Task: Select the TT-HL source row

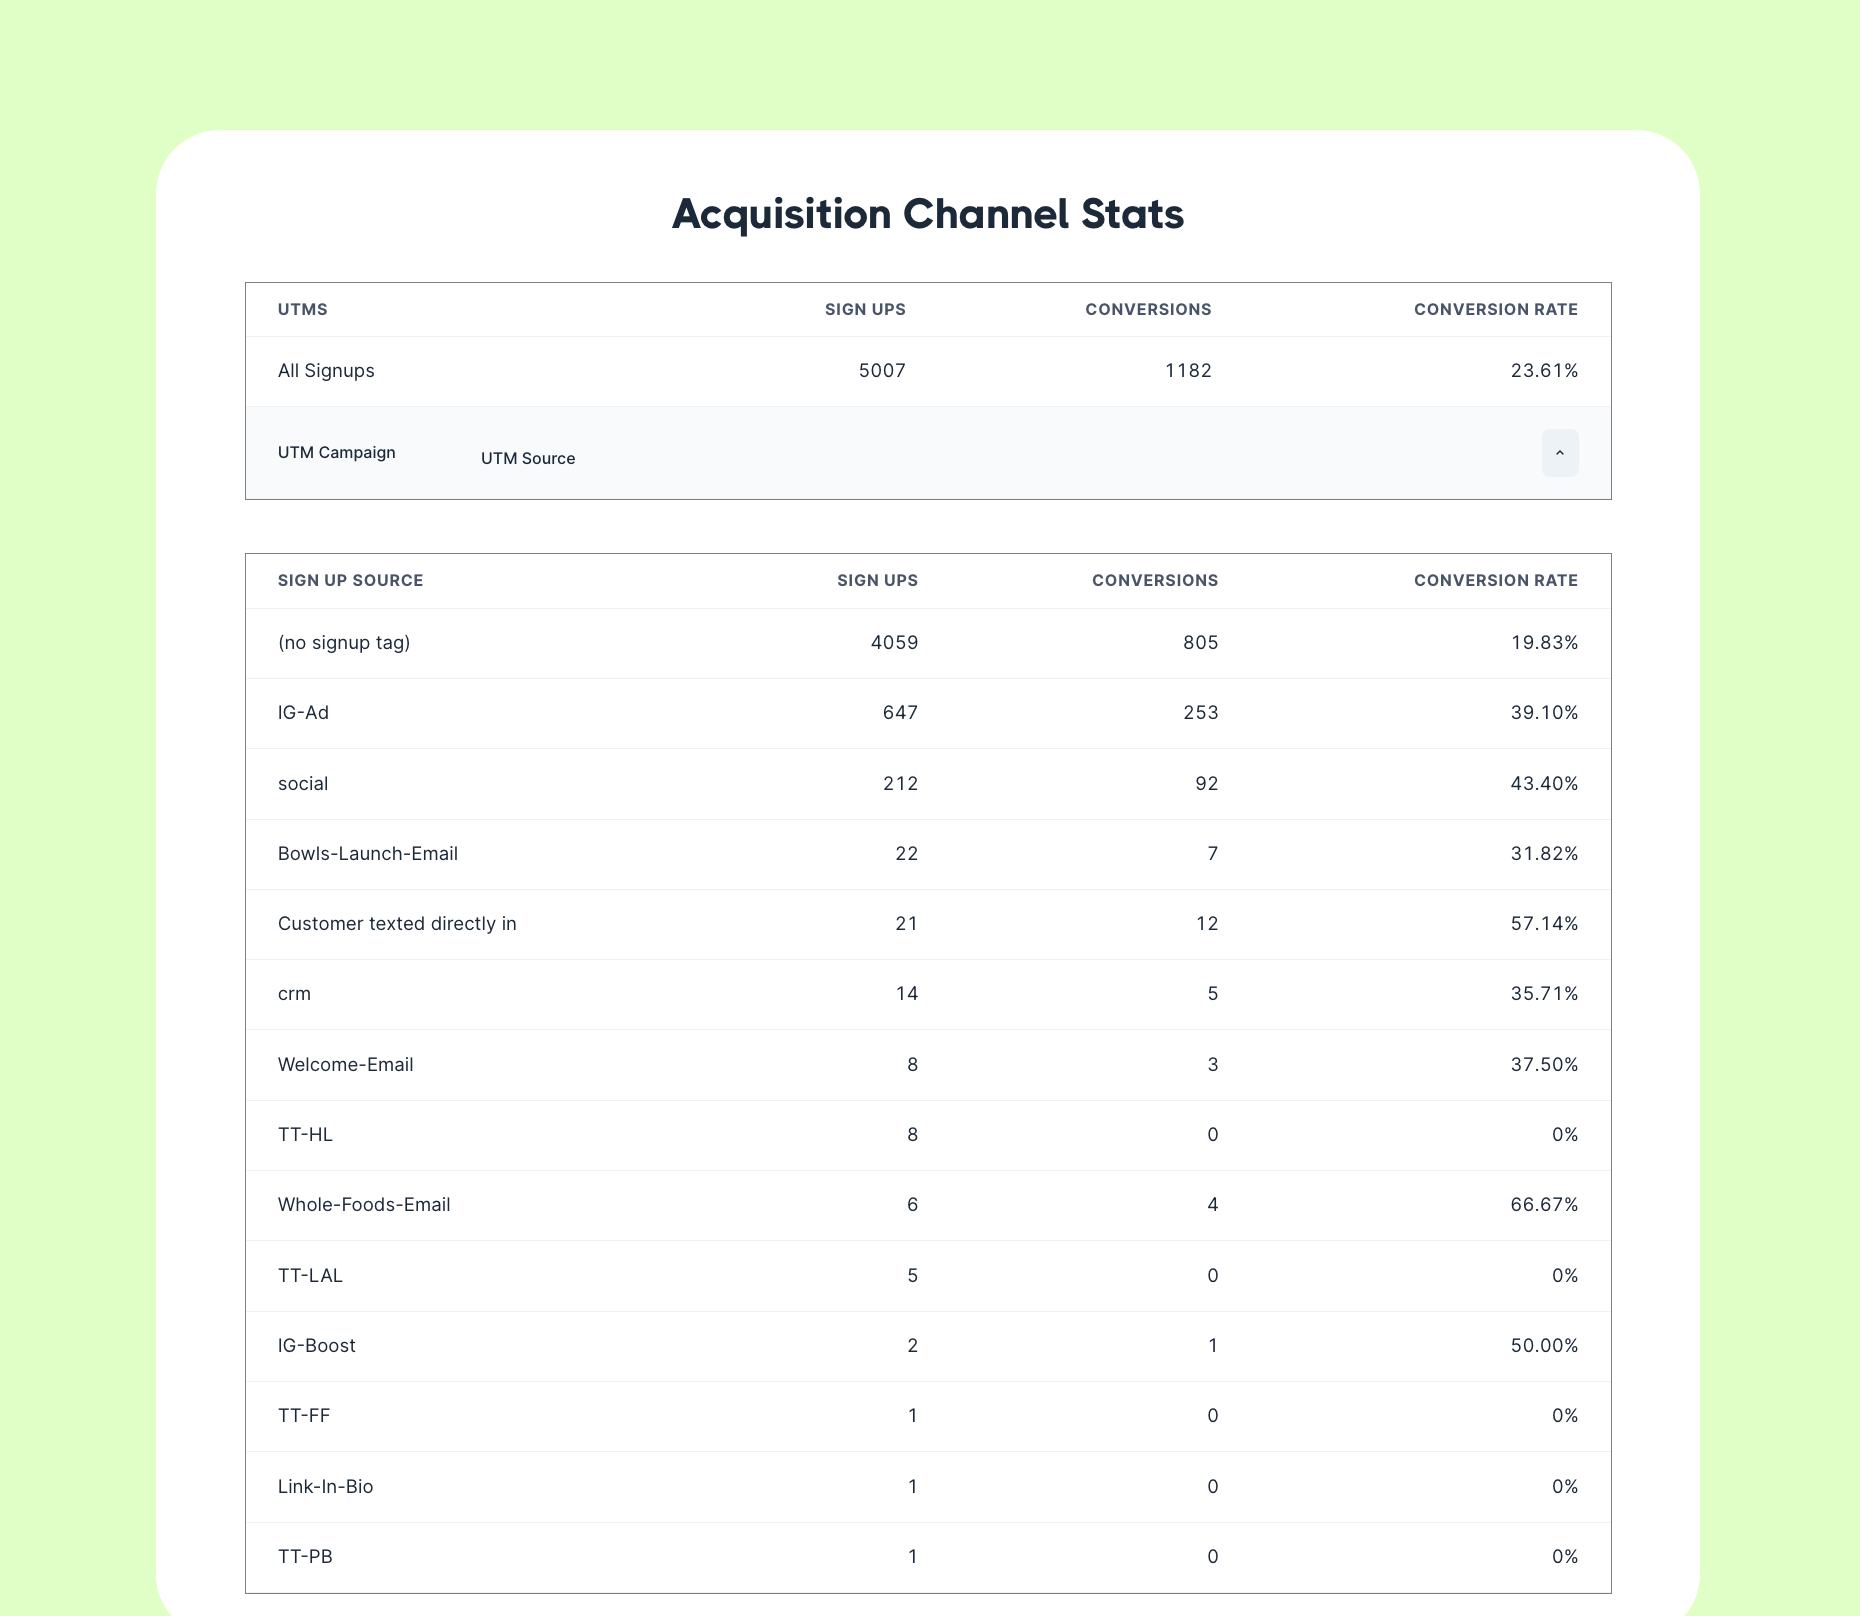Action: click(928, 1135)
